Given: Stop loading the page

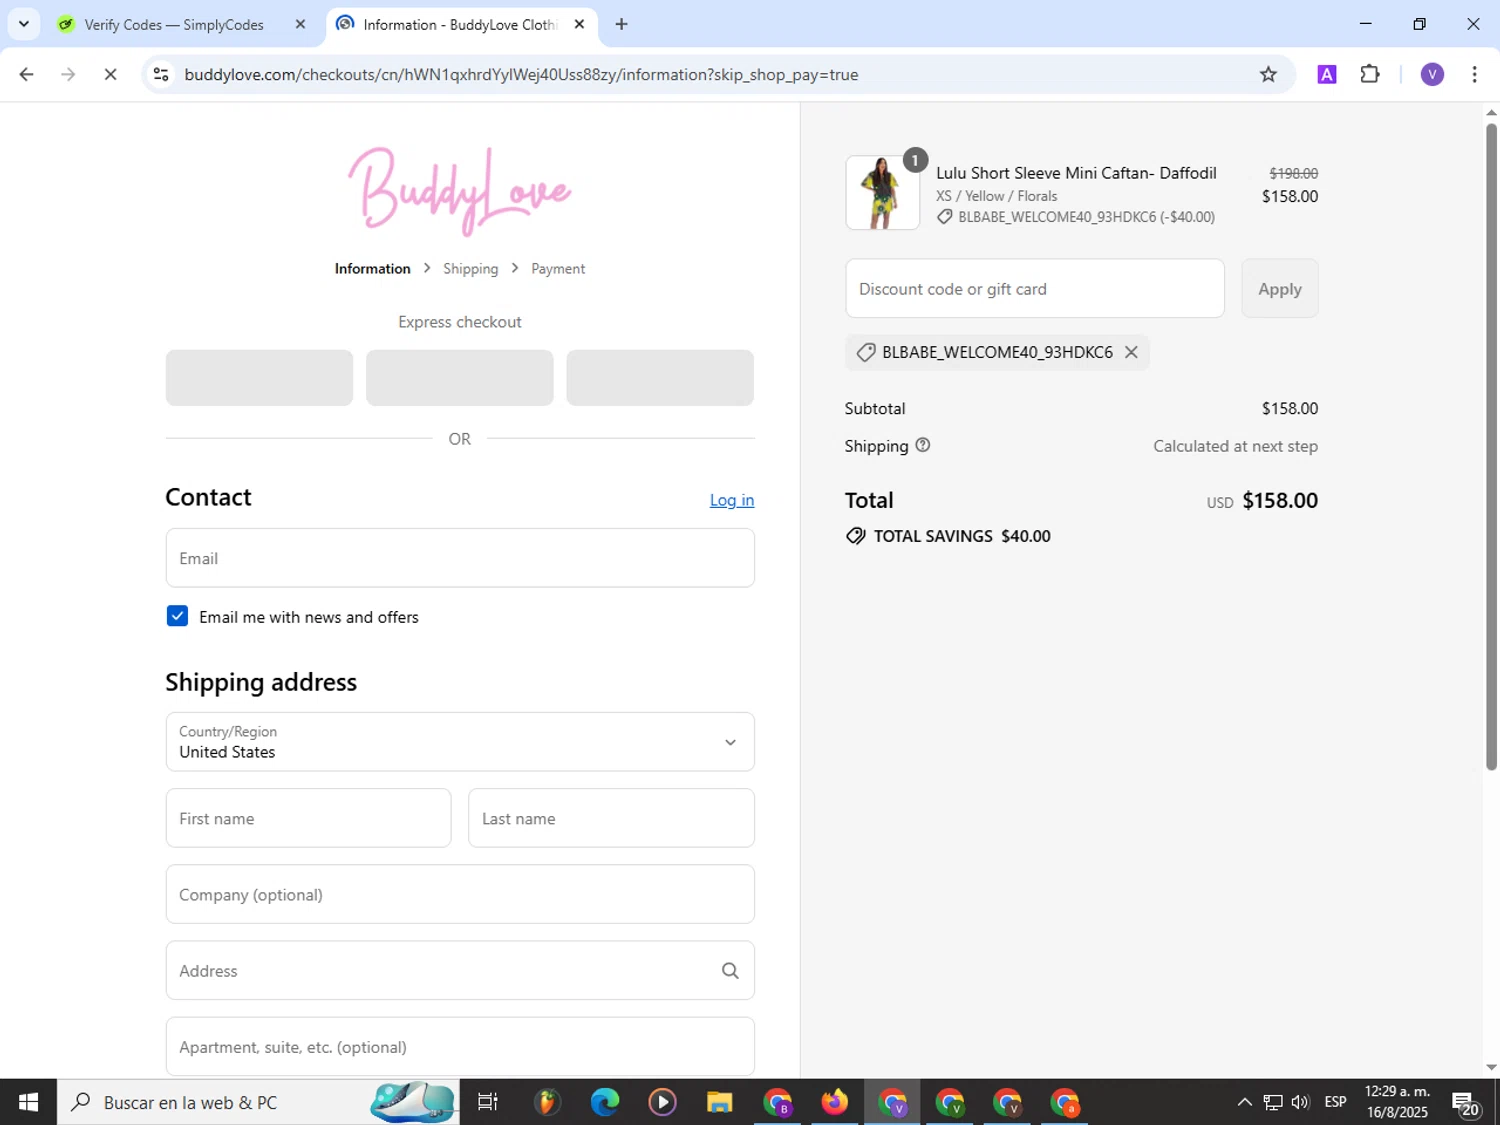Looking at the screenshot, I should (x=111, y=74).
